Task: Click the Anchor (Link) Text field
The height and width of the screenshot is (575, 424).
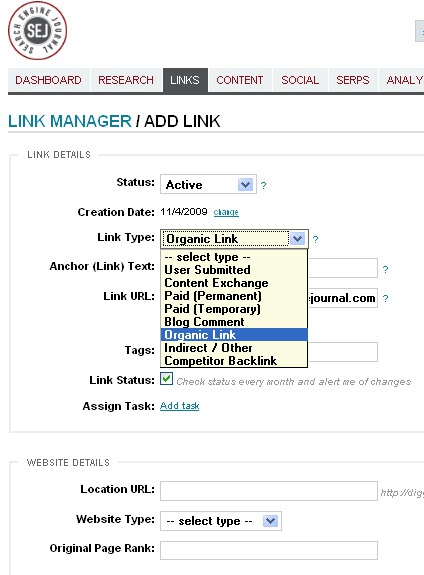Action: pyautogui.click(x=343, y=268)
